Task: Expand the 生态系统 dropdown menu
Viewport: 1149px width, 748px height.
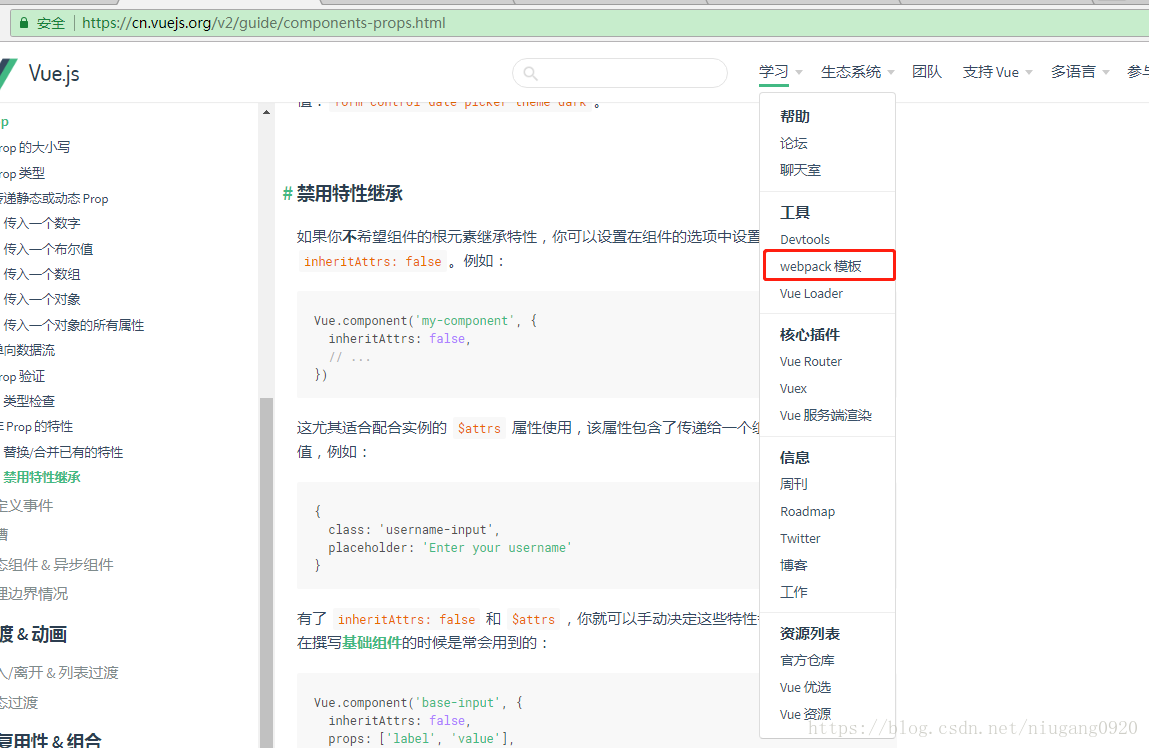Action: pos(857,72)
